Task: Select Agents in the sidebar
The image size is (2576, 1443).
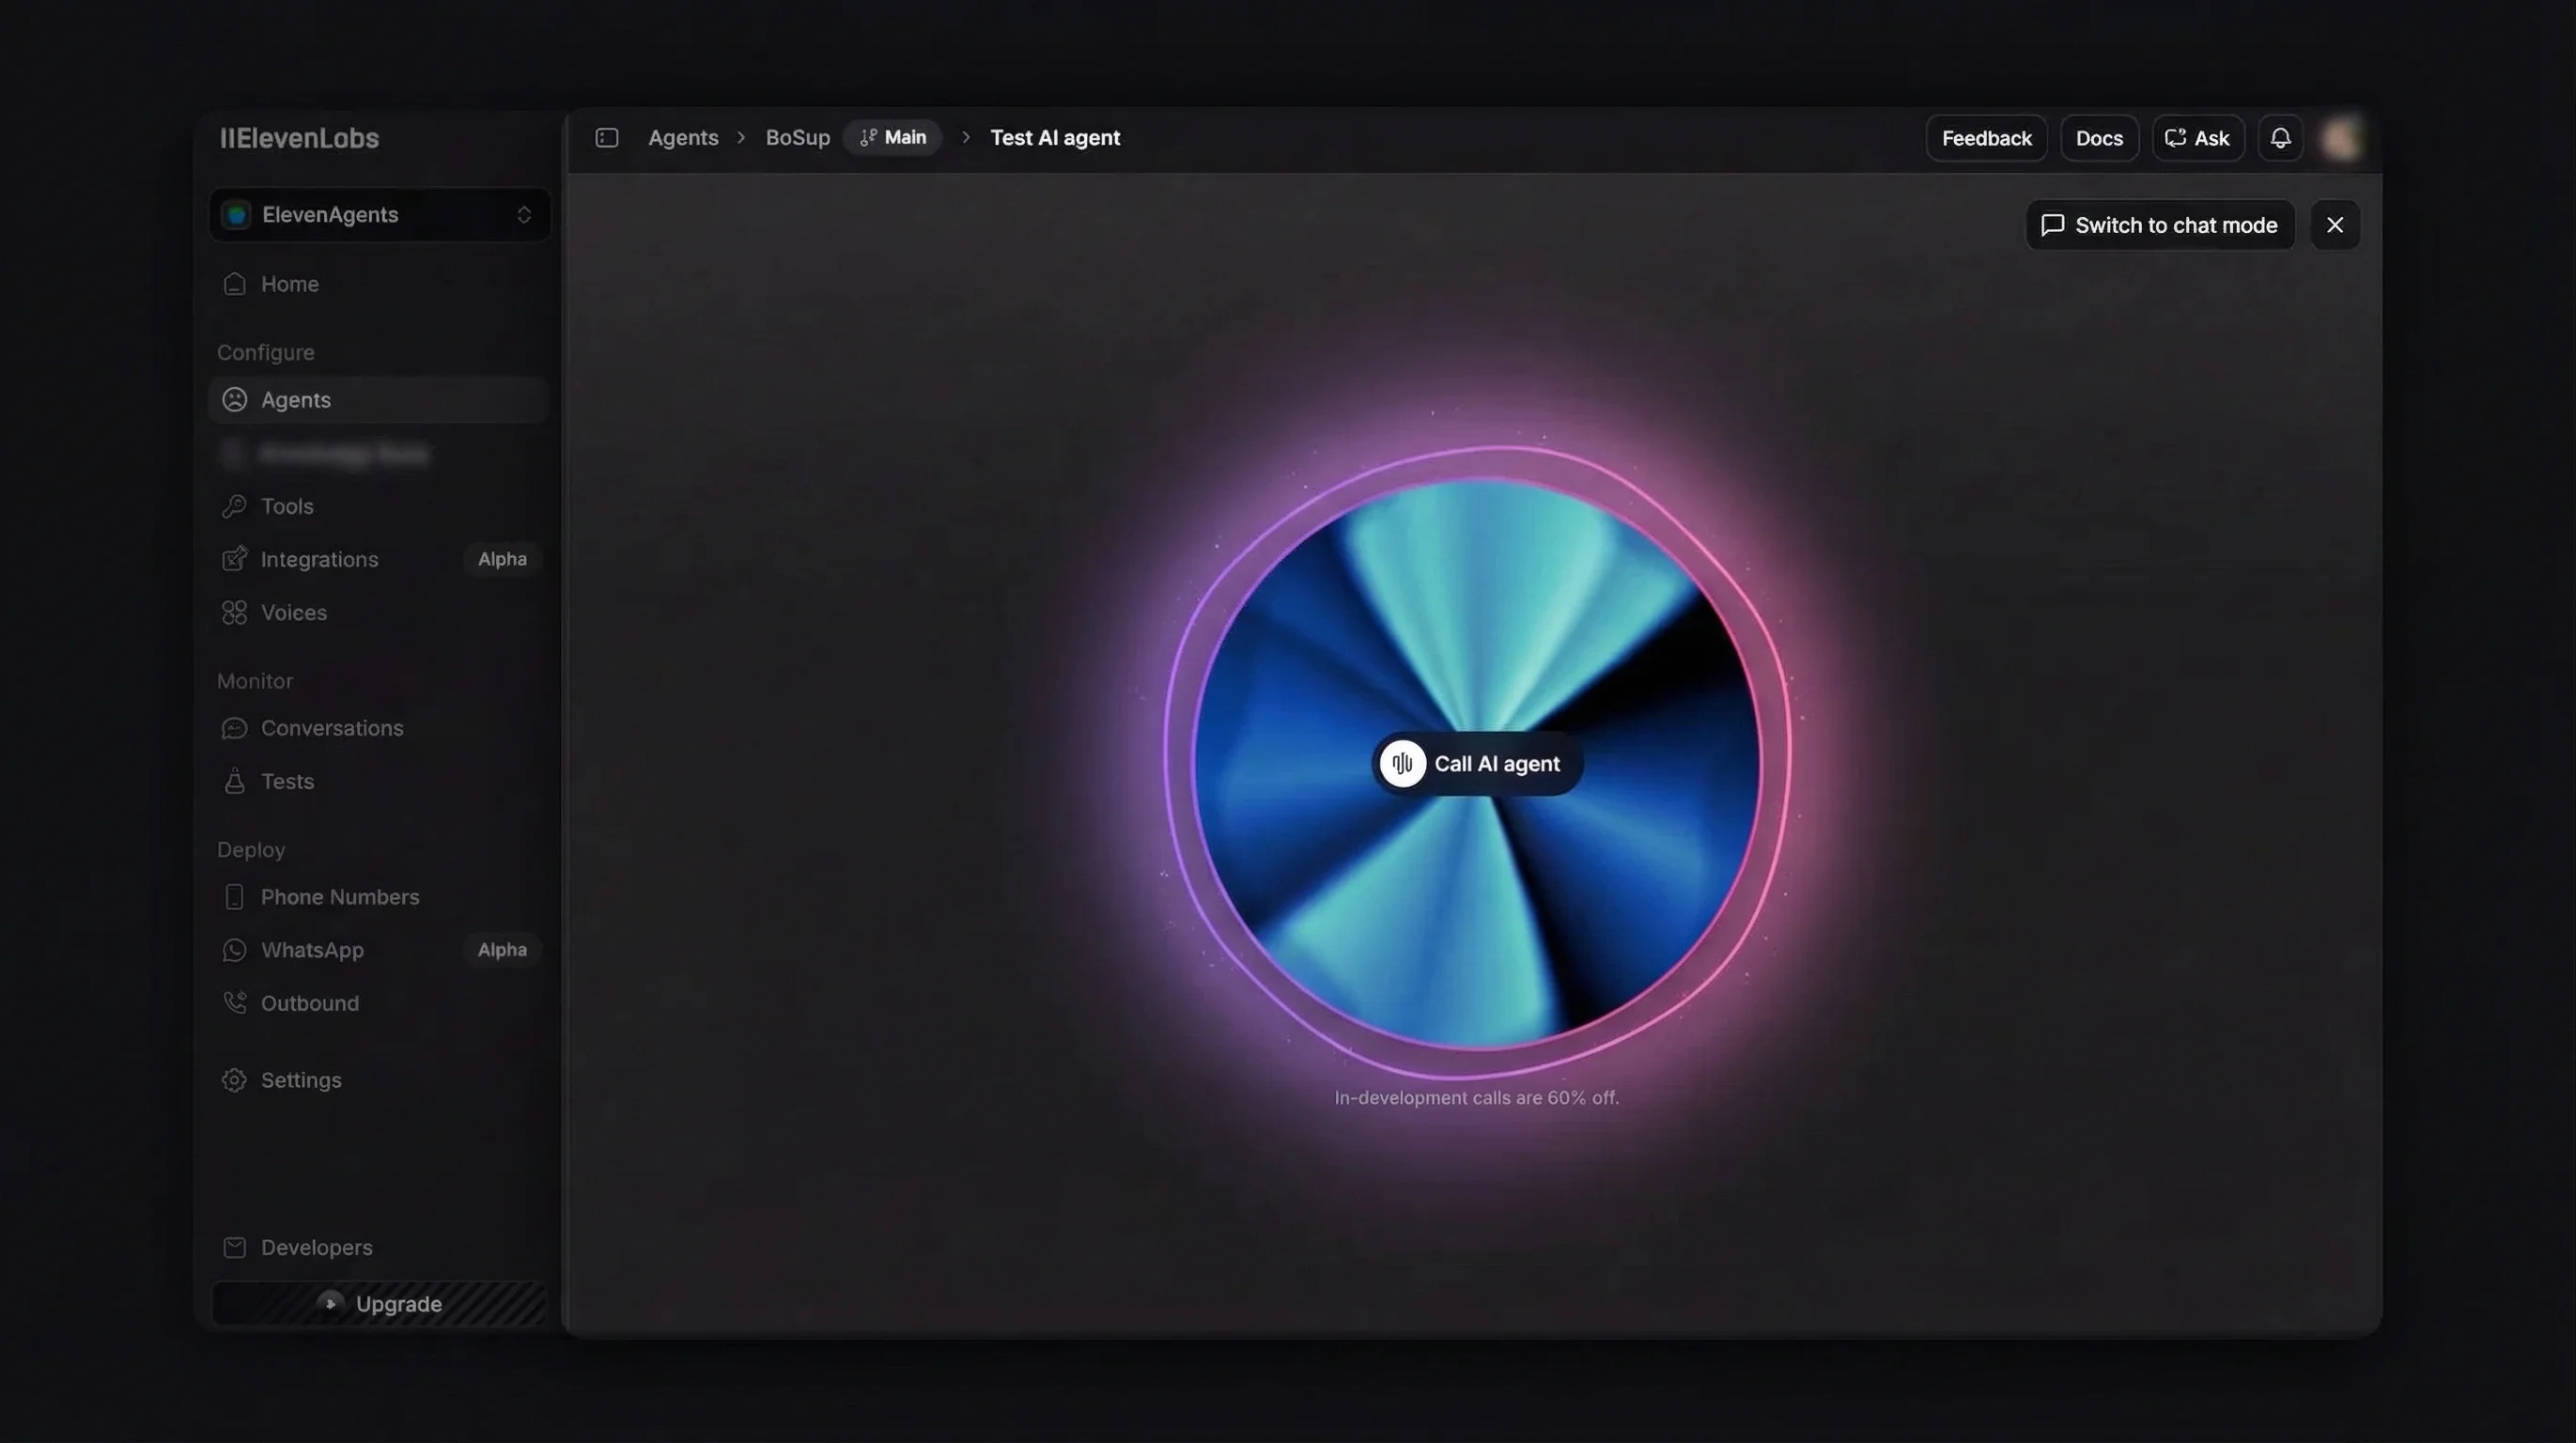Action: 295,400
